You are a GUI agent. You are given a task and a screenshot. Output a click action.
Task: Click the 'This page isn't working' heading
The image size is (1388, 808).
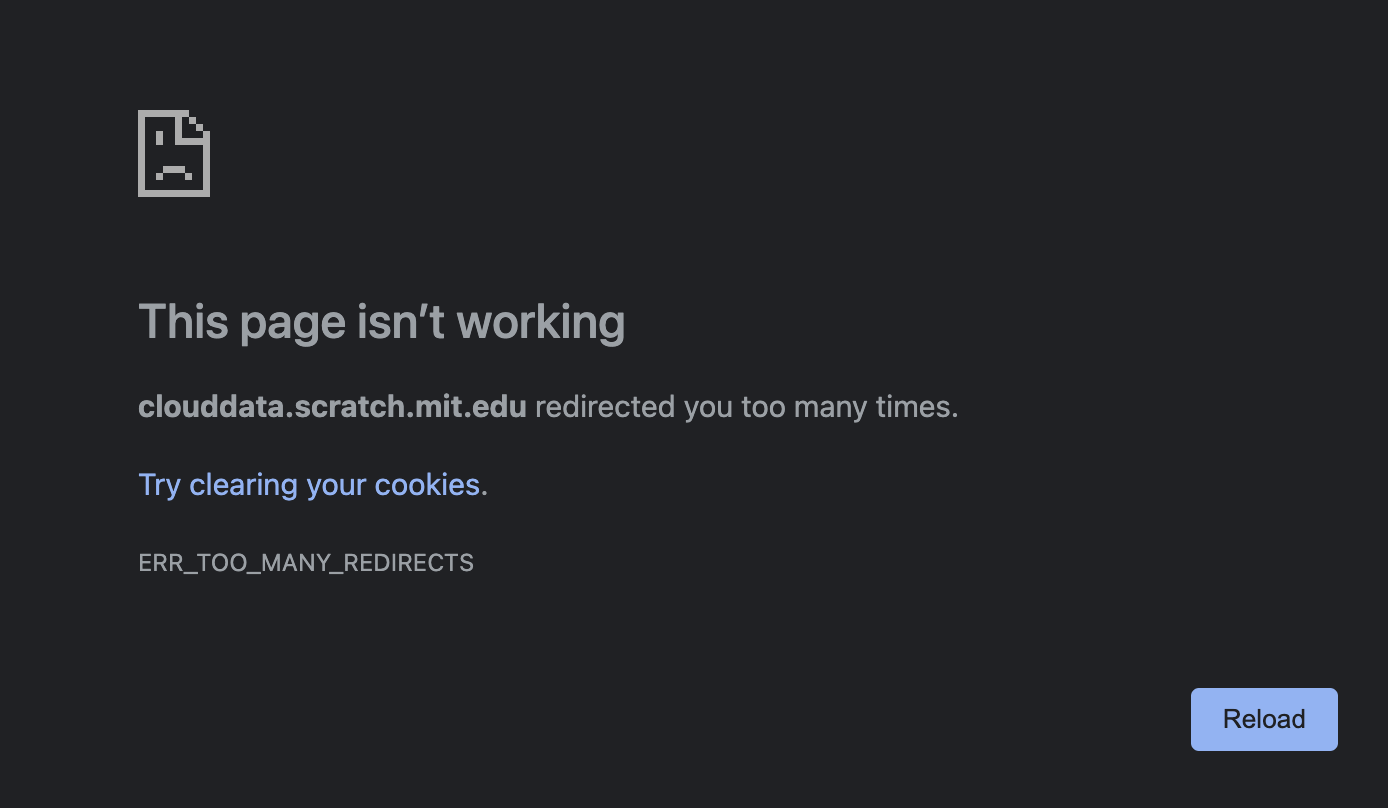pos(381,321)
